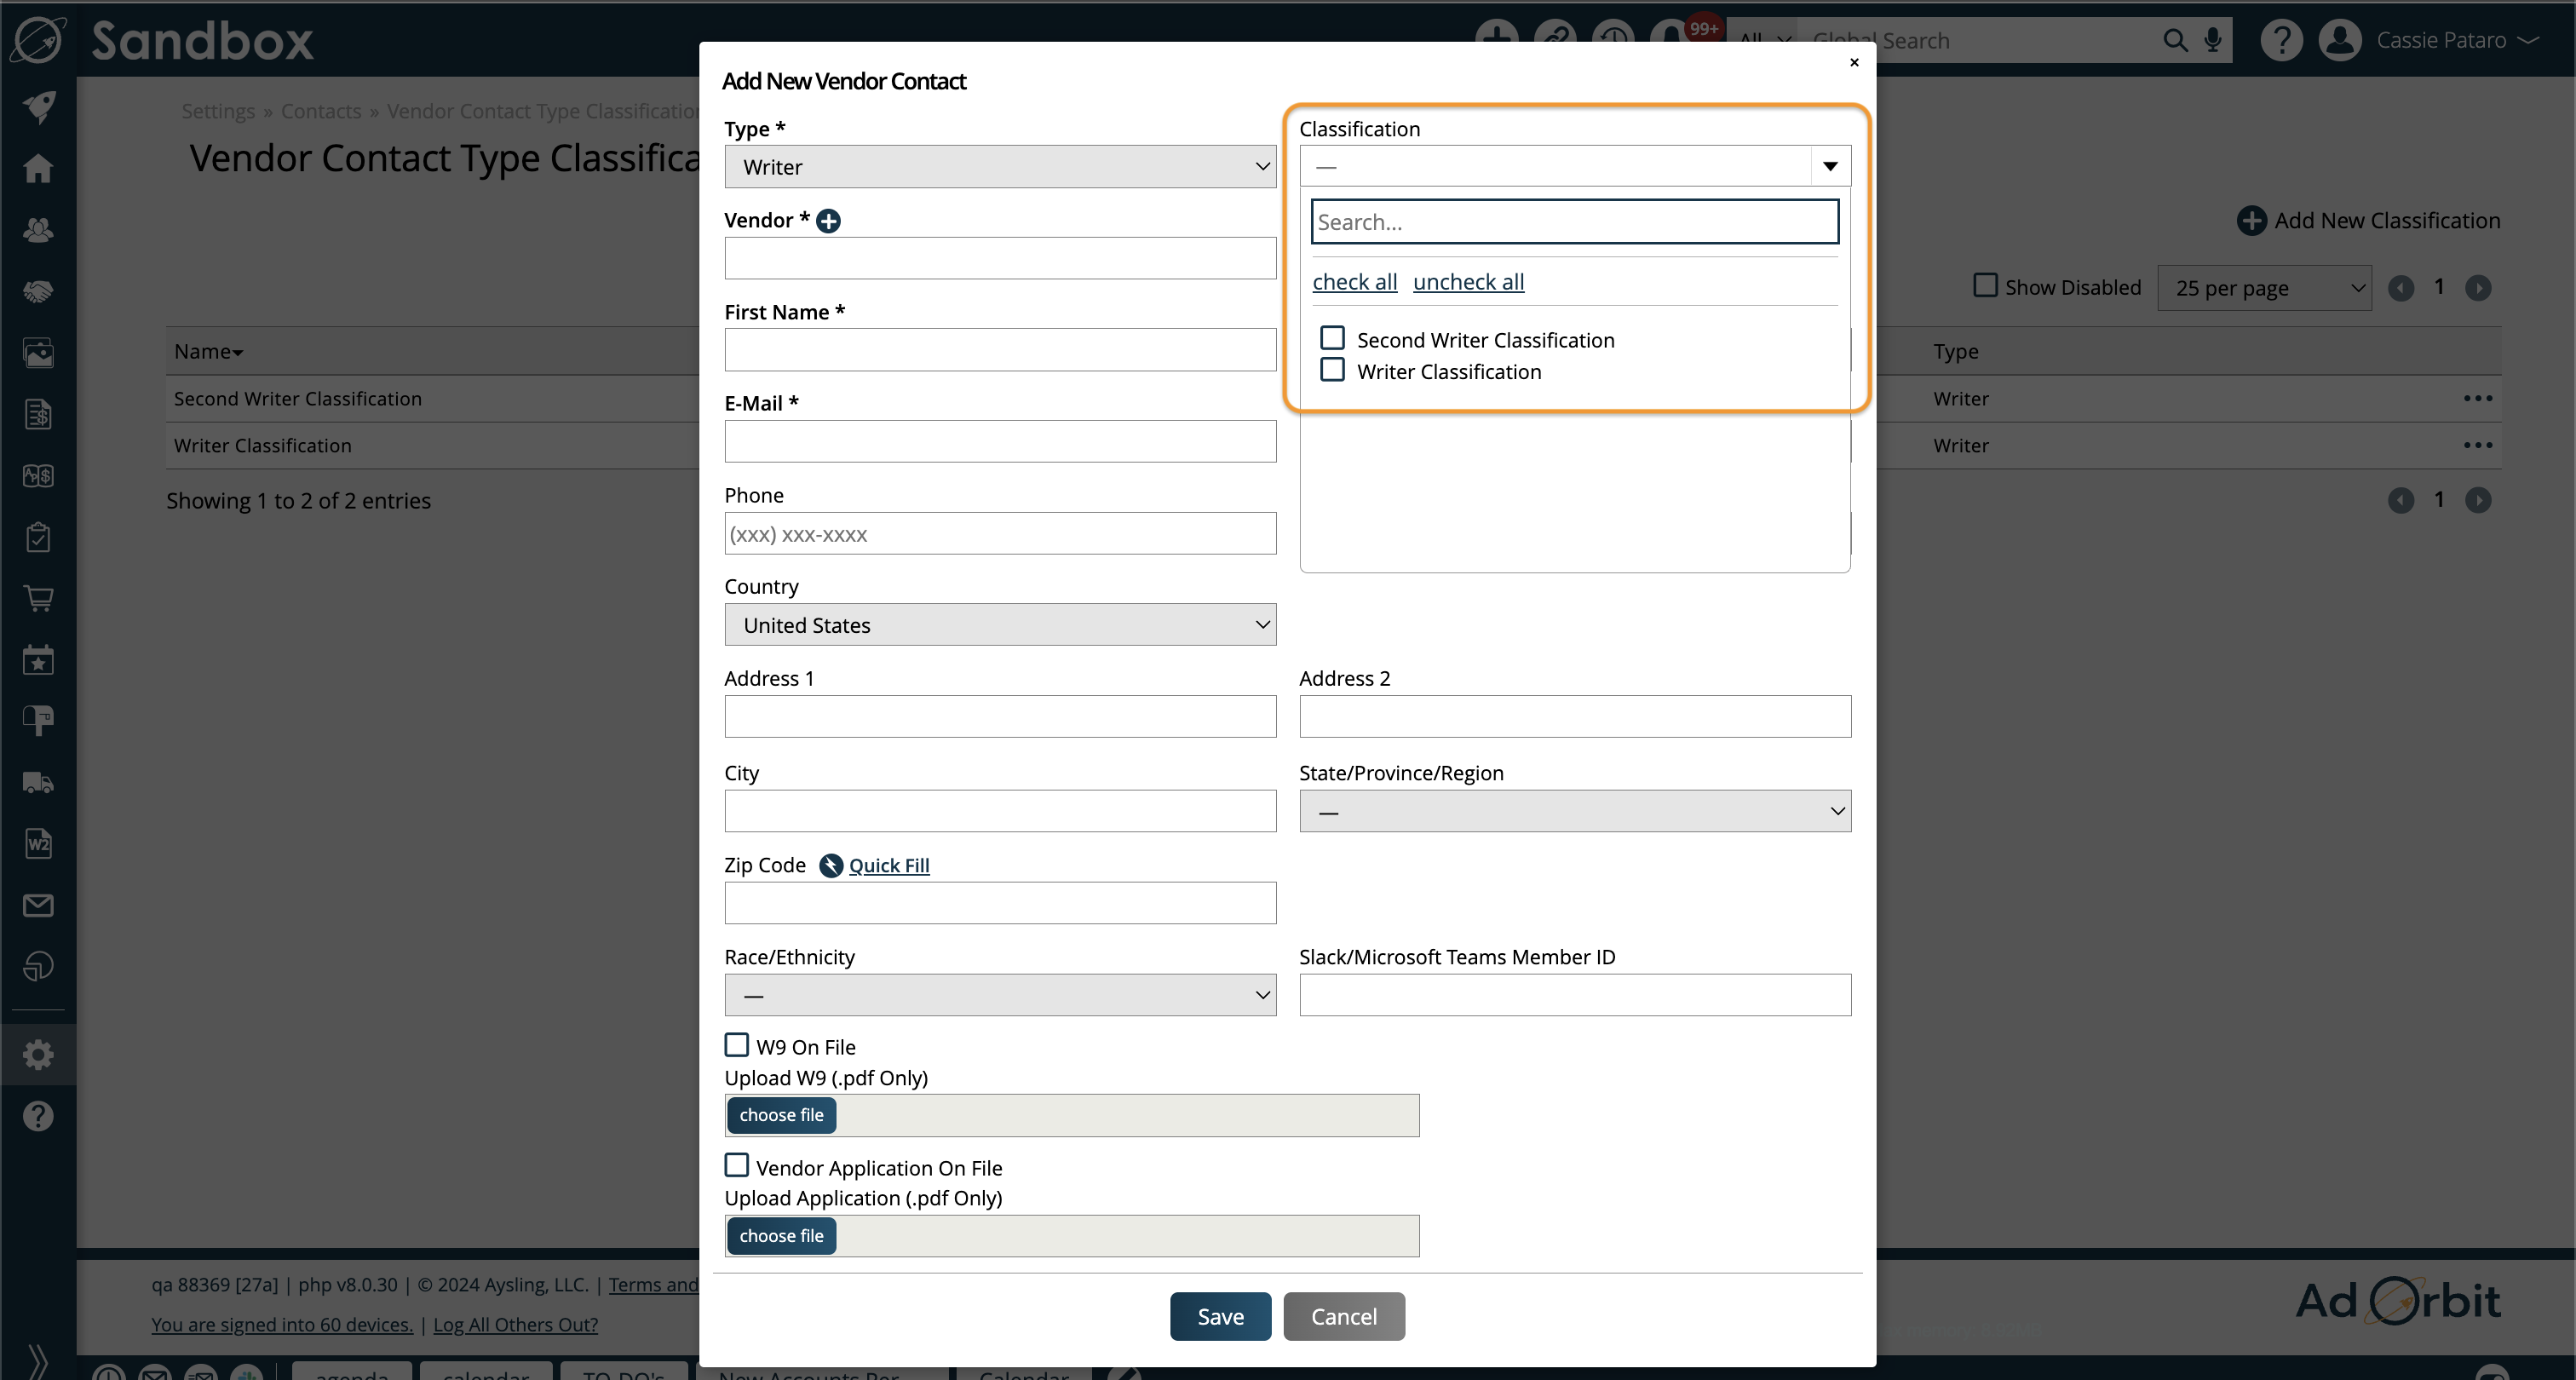Open the W2 forms section in the sidebar
This screenshot has height=1380, width=2576.
tap(38, 843)
